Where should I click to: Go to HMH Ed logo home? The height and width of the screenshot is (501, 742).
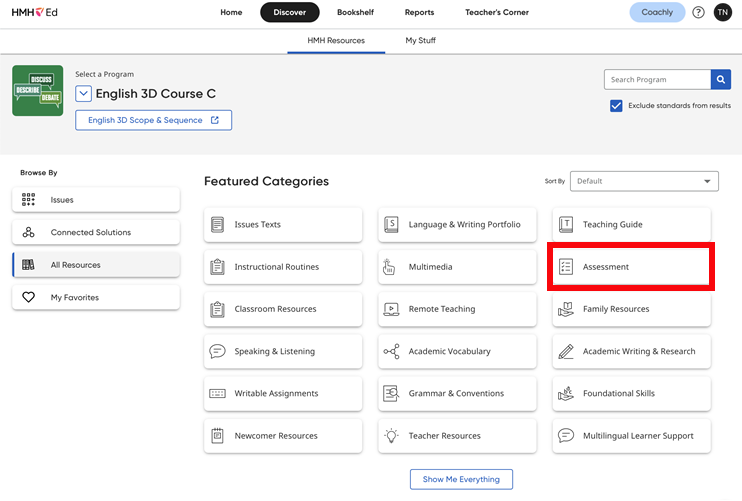[x=35, y=12]
